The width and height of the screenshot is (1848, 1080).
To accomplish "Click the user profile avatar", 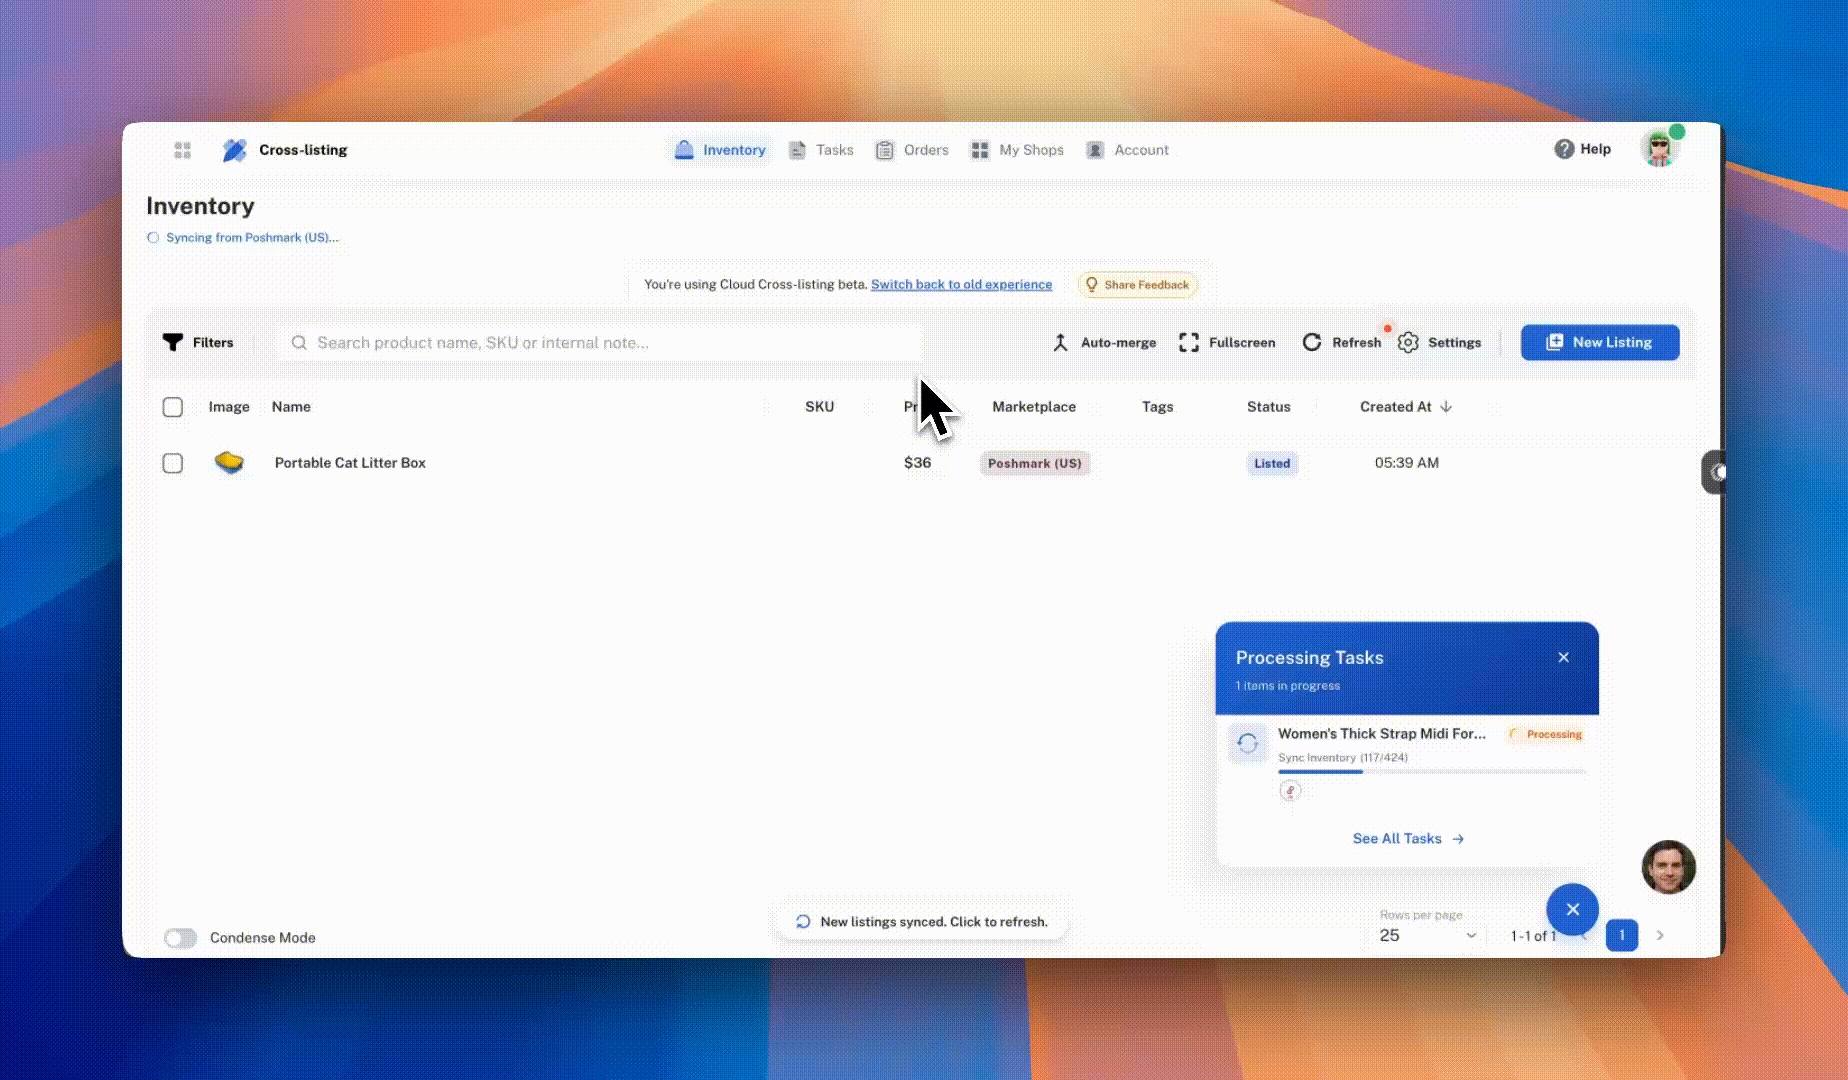I will click(1660, 149).
